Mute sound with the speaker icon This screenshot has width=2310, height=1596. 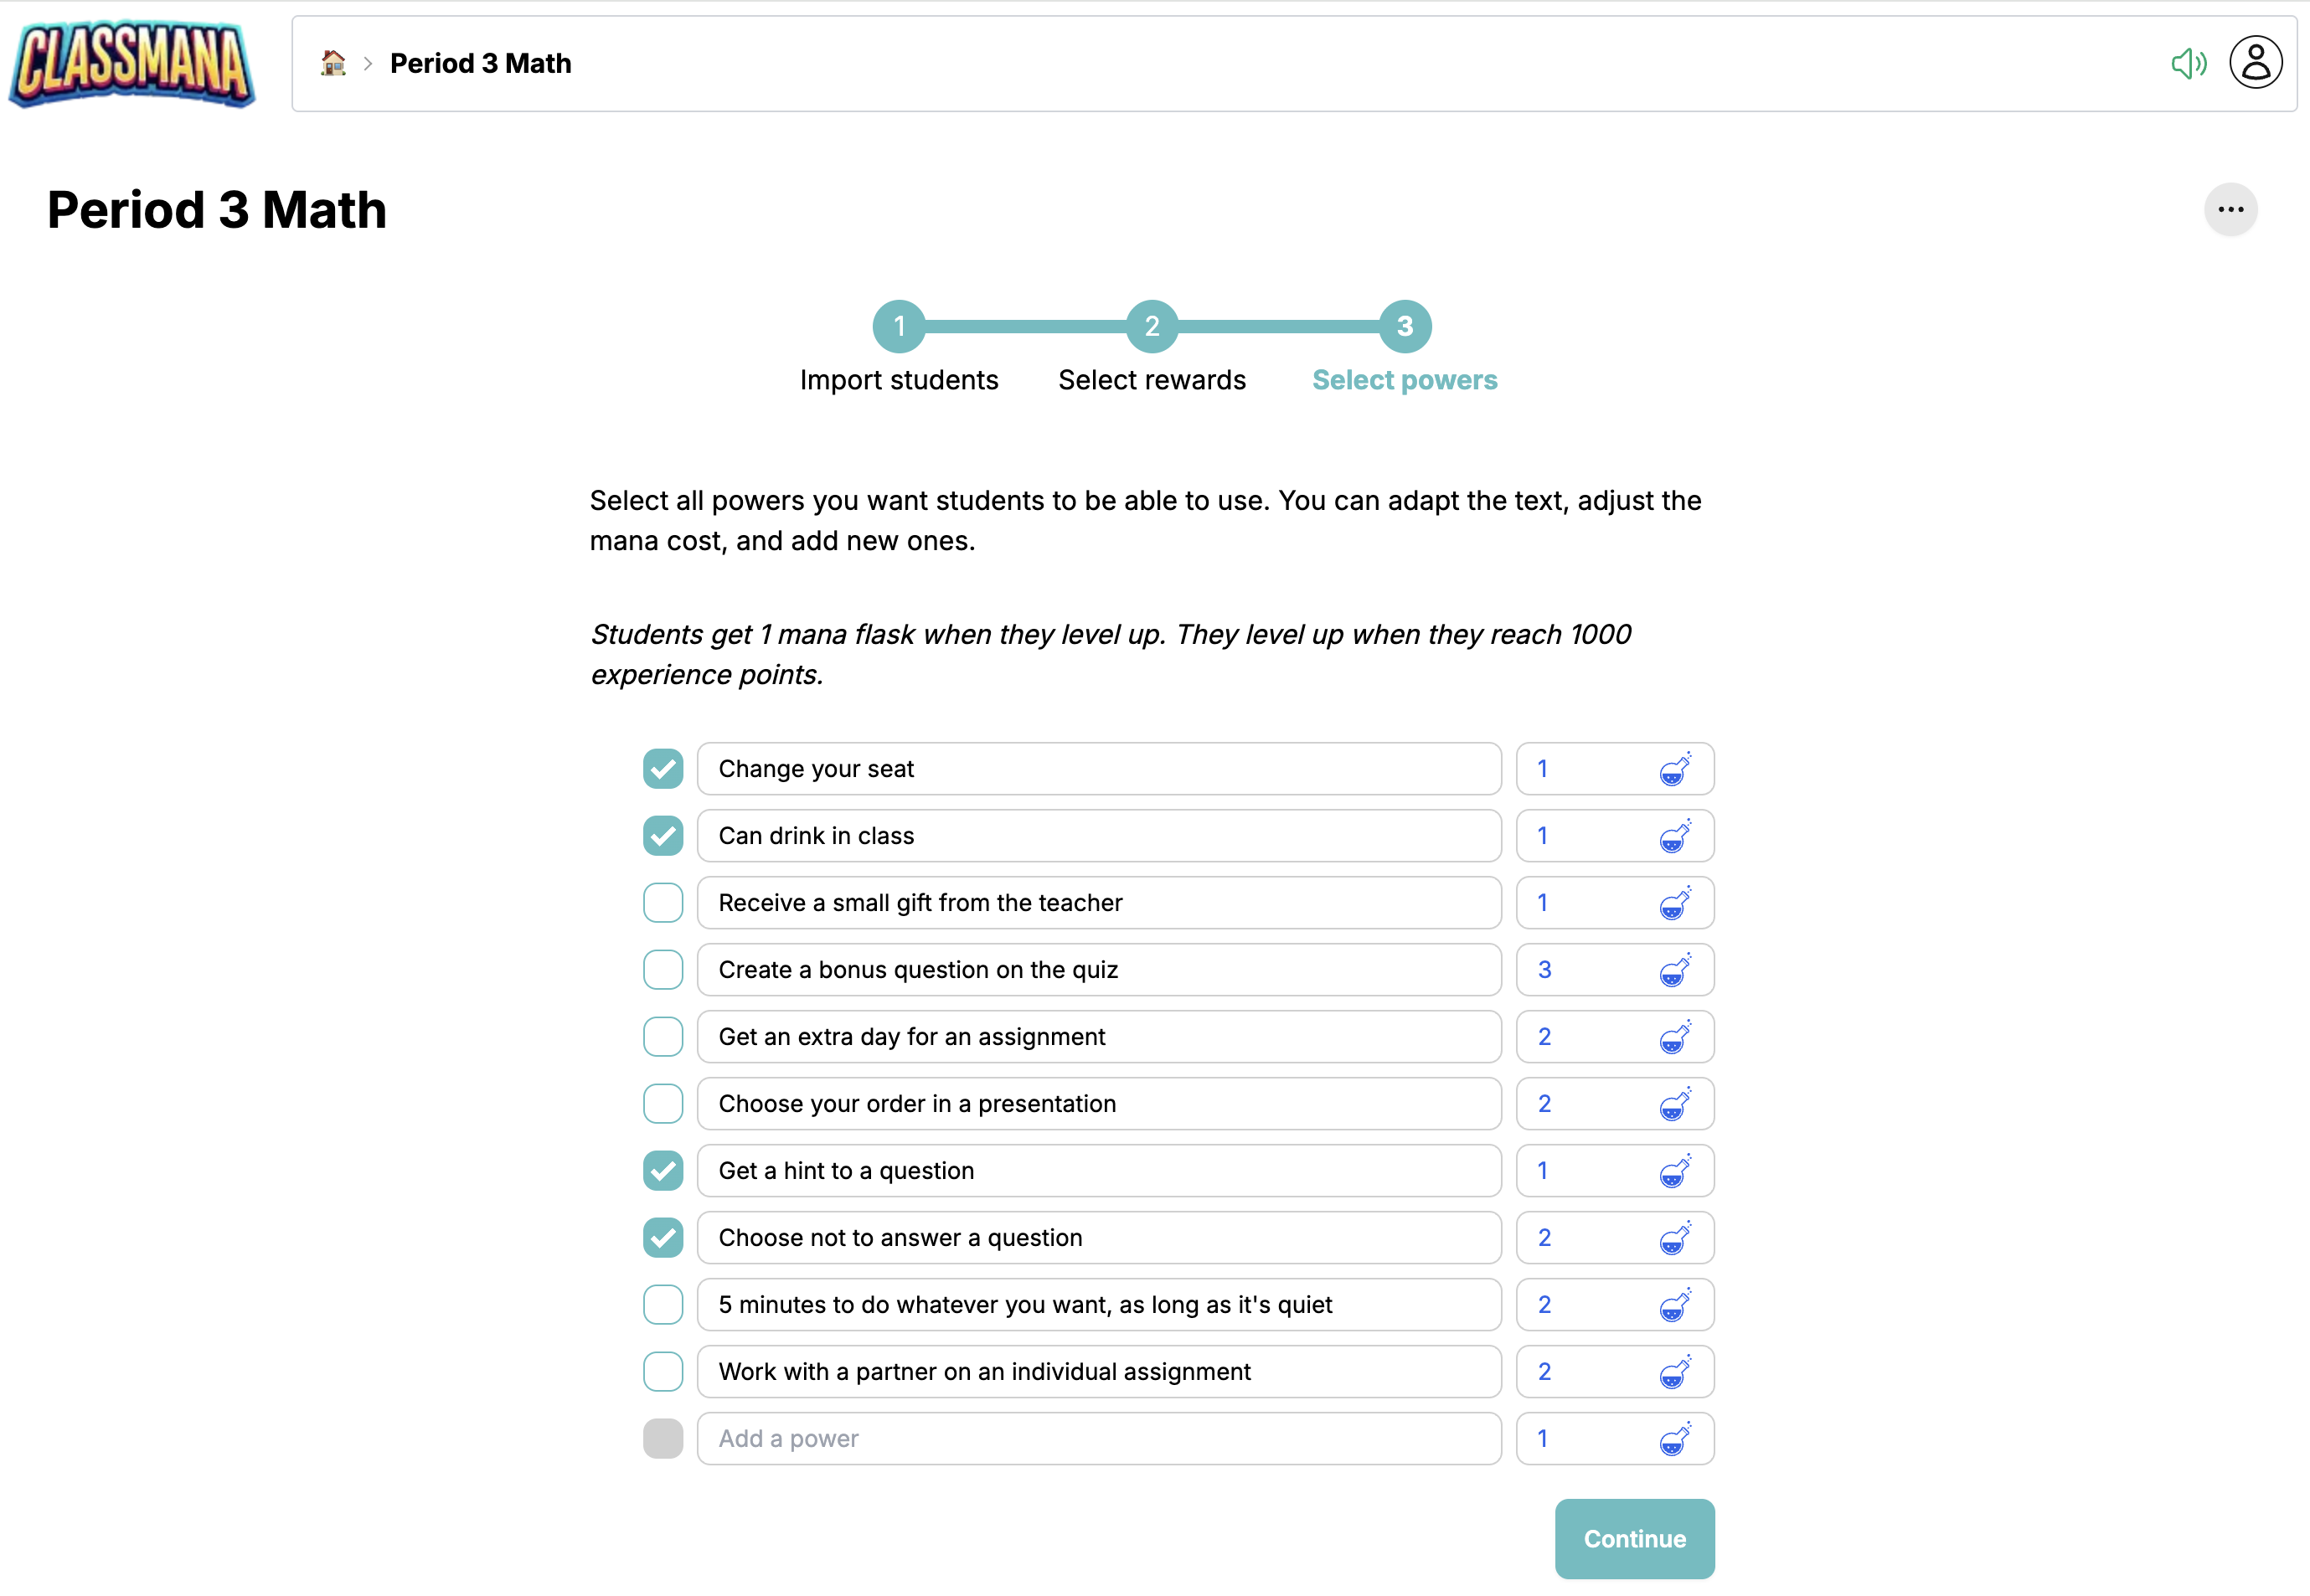click(2187, 63)
